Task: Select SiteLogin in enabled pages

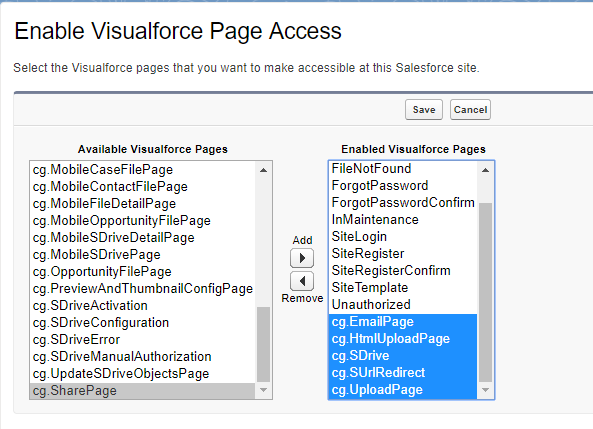Action: pos(403,237)
